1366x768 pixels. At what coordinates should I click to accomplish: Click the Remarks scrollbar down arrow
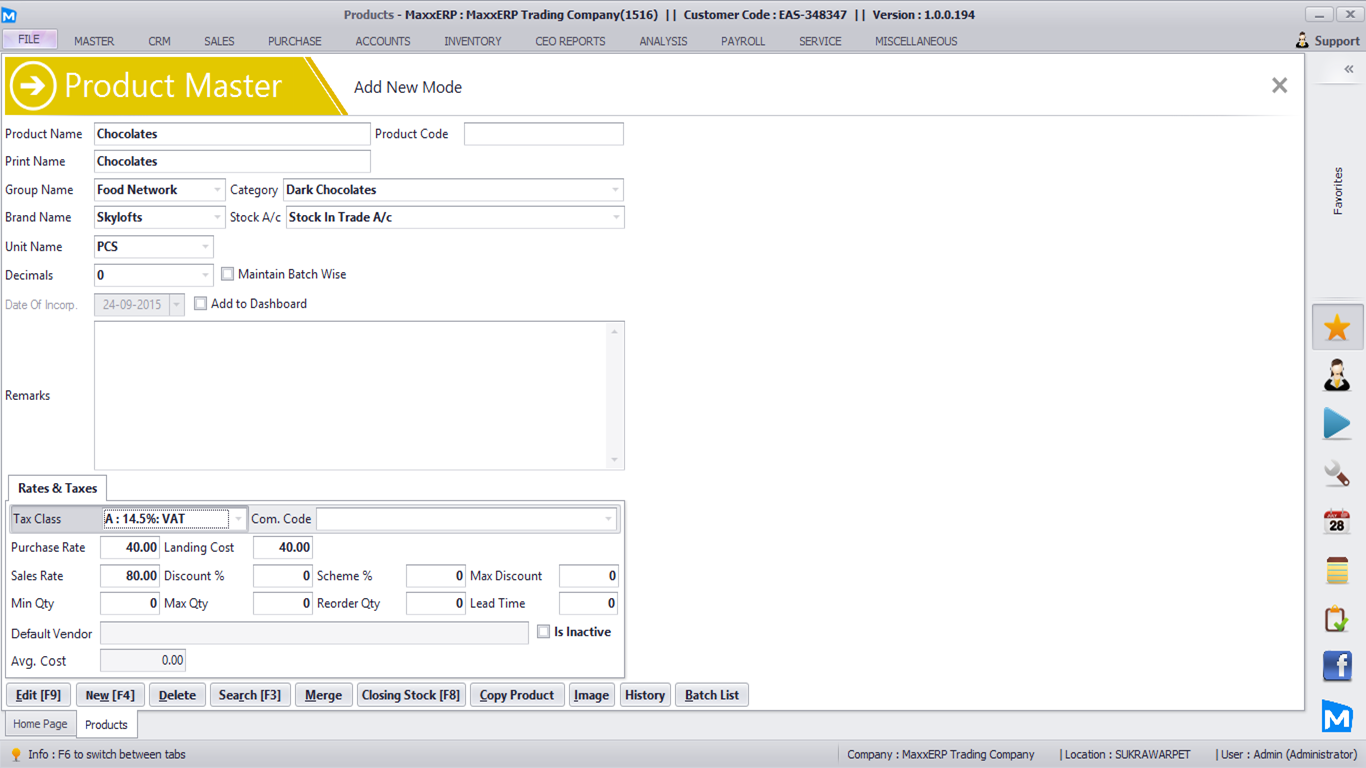(x=615, y=460)
